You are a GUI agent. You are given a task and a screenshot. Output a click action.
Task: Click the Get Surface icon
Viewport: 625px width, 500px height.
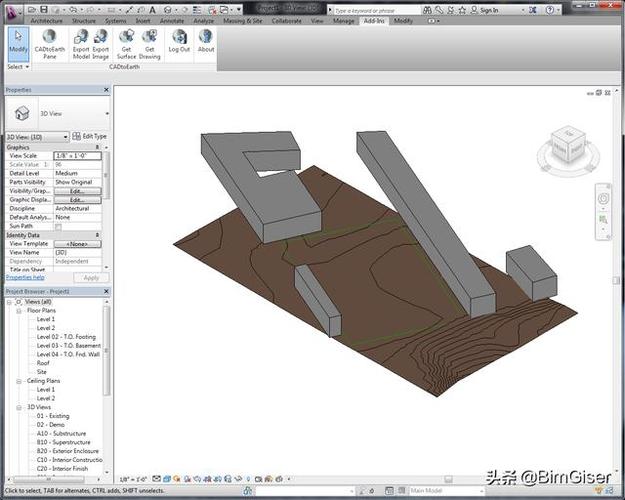pos(128,37)
